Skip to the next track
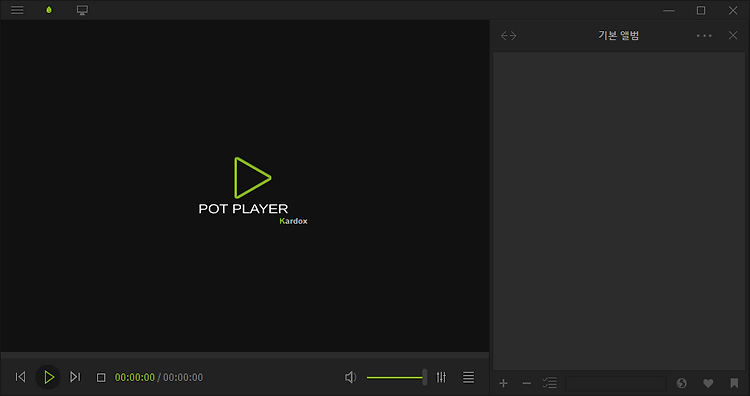 pyautogui.click(x=75, y=377)
